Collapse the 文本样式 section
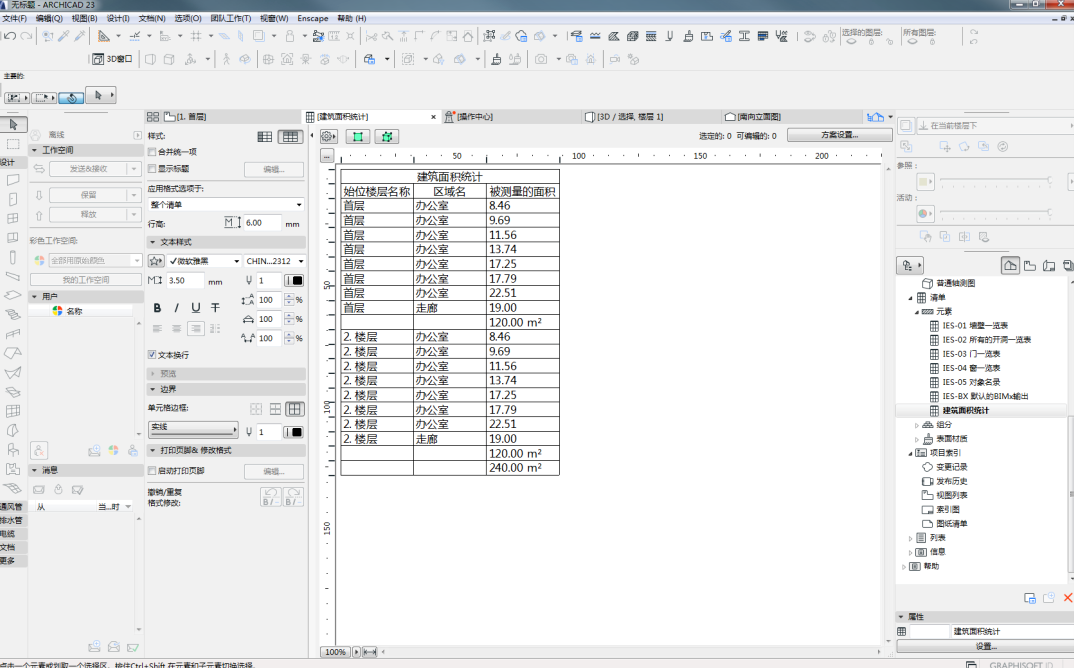This screenshot has height=668, width=1074. point(152,242)
